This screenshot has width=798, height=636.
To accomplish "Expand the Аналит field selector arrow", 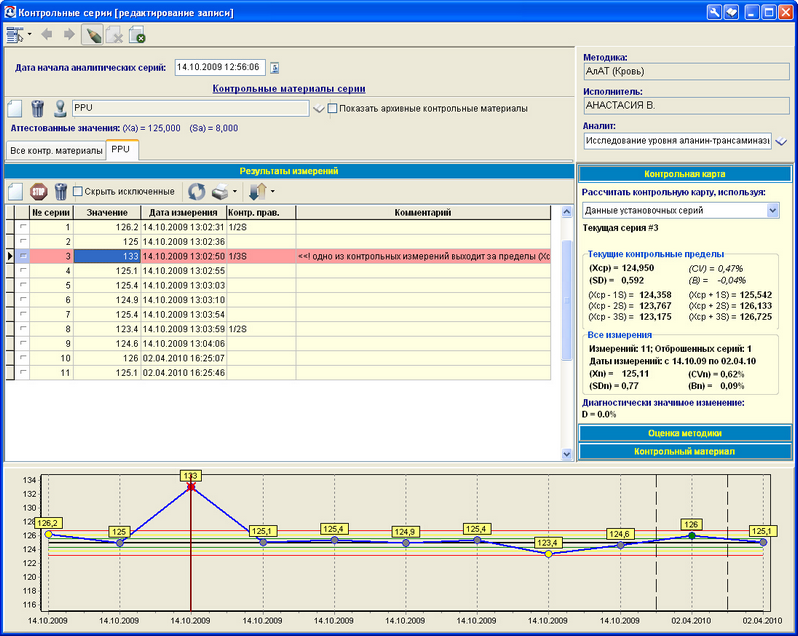I will pos(781,142).
